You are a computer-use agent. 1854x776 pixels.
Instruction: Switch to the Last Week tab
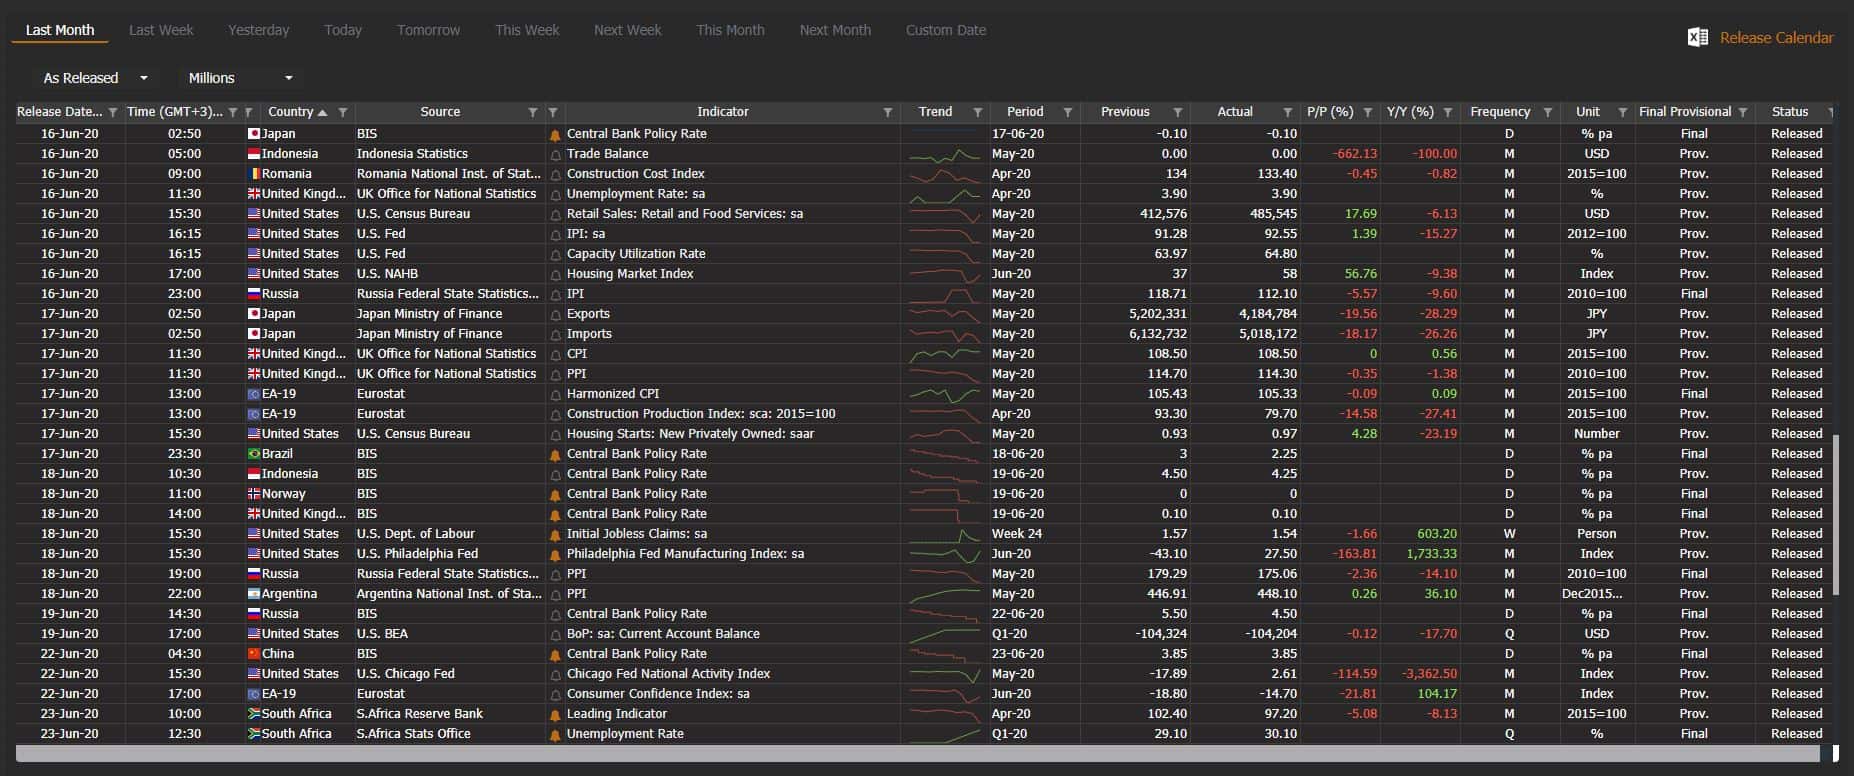[161, 30]
